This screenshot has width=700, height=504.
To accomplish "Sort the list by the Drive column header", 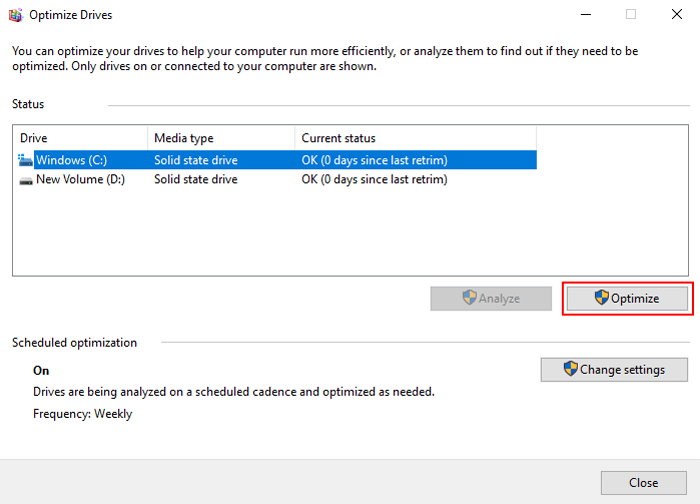I will (x=80, y=138).
